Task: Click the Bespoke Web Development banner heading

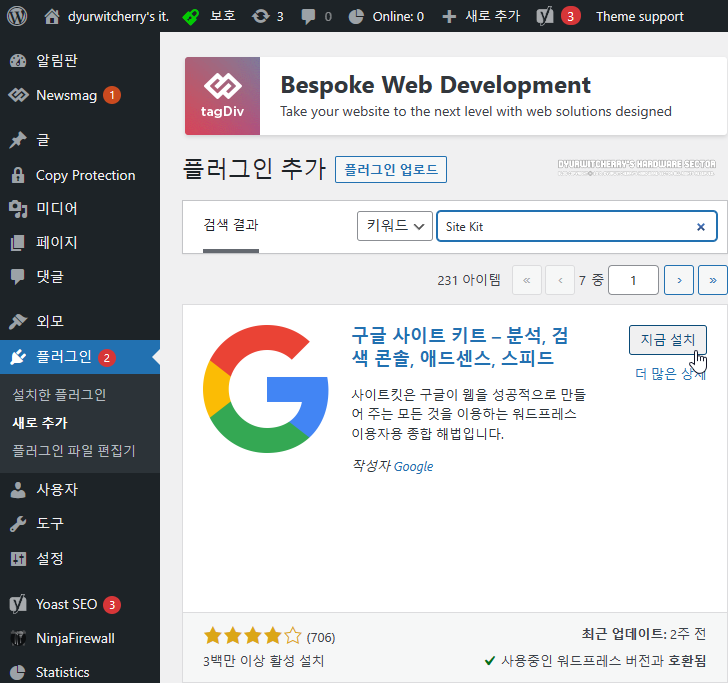Action: (x=436, y=85)
